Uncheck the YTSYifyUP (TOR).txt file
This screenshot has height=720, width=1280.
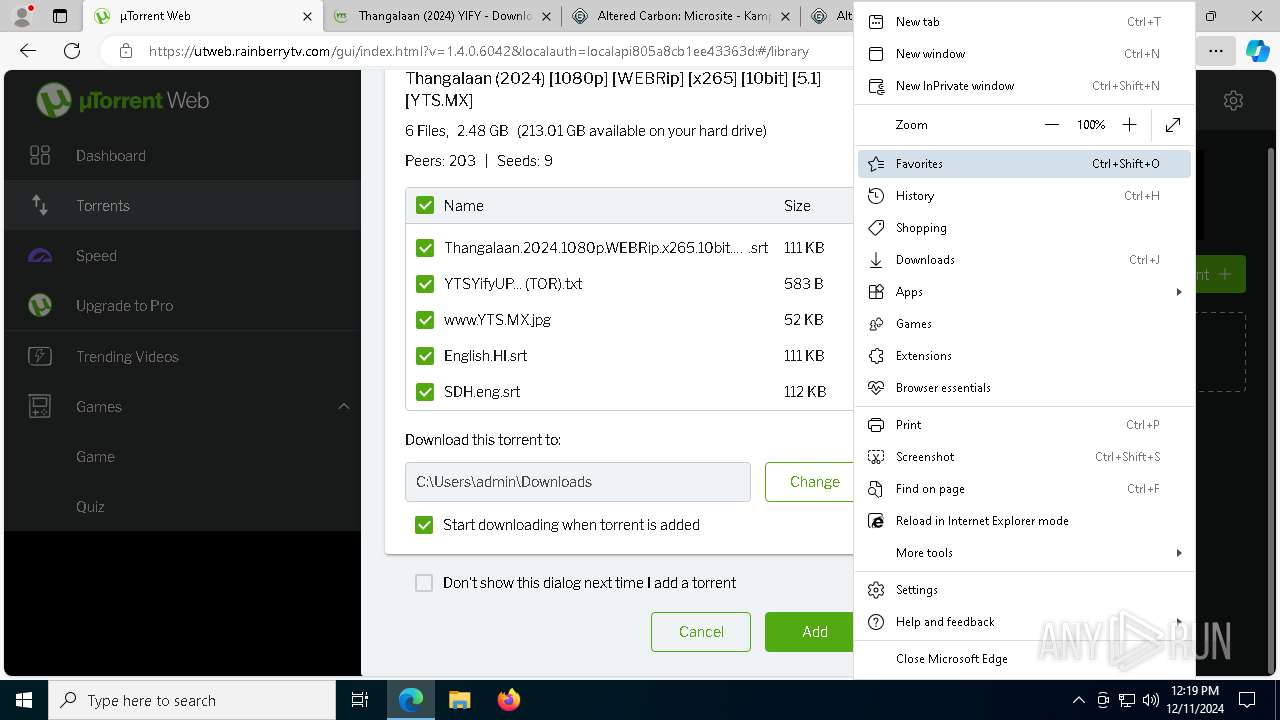pos(425,283)
